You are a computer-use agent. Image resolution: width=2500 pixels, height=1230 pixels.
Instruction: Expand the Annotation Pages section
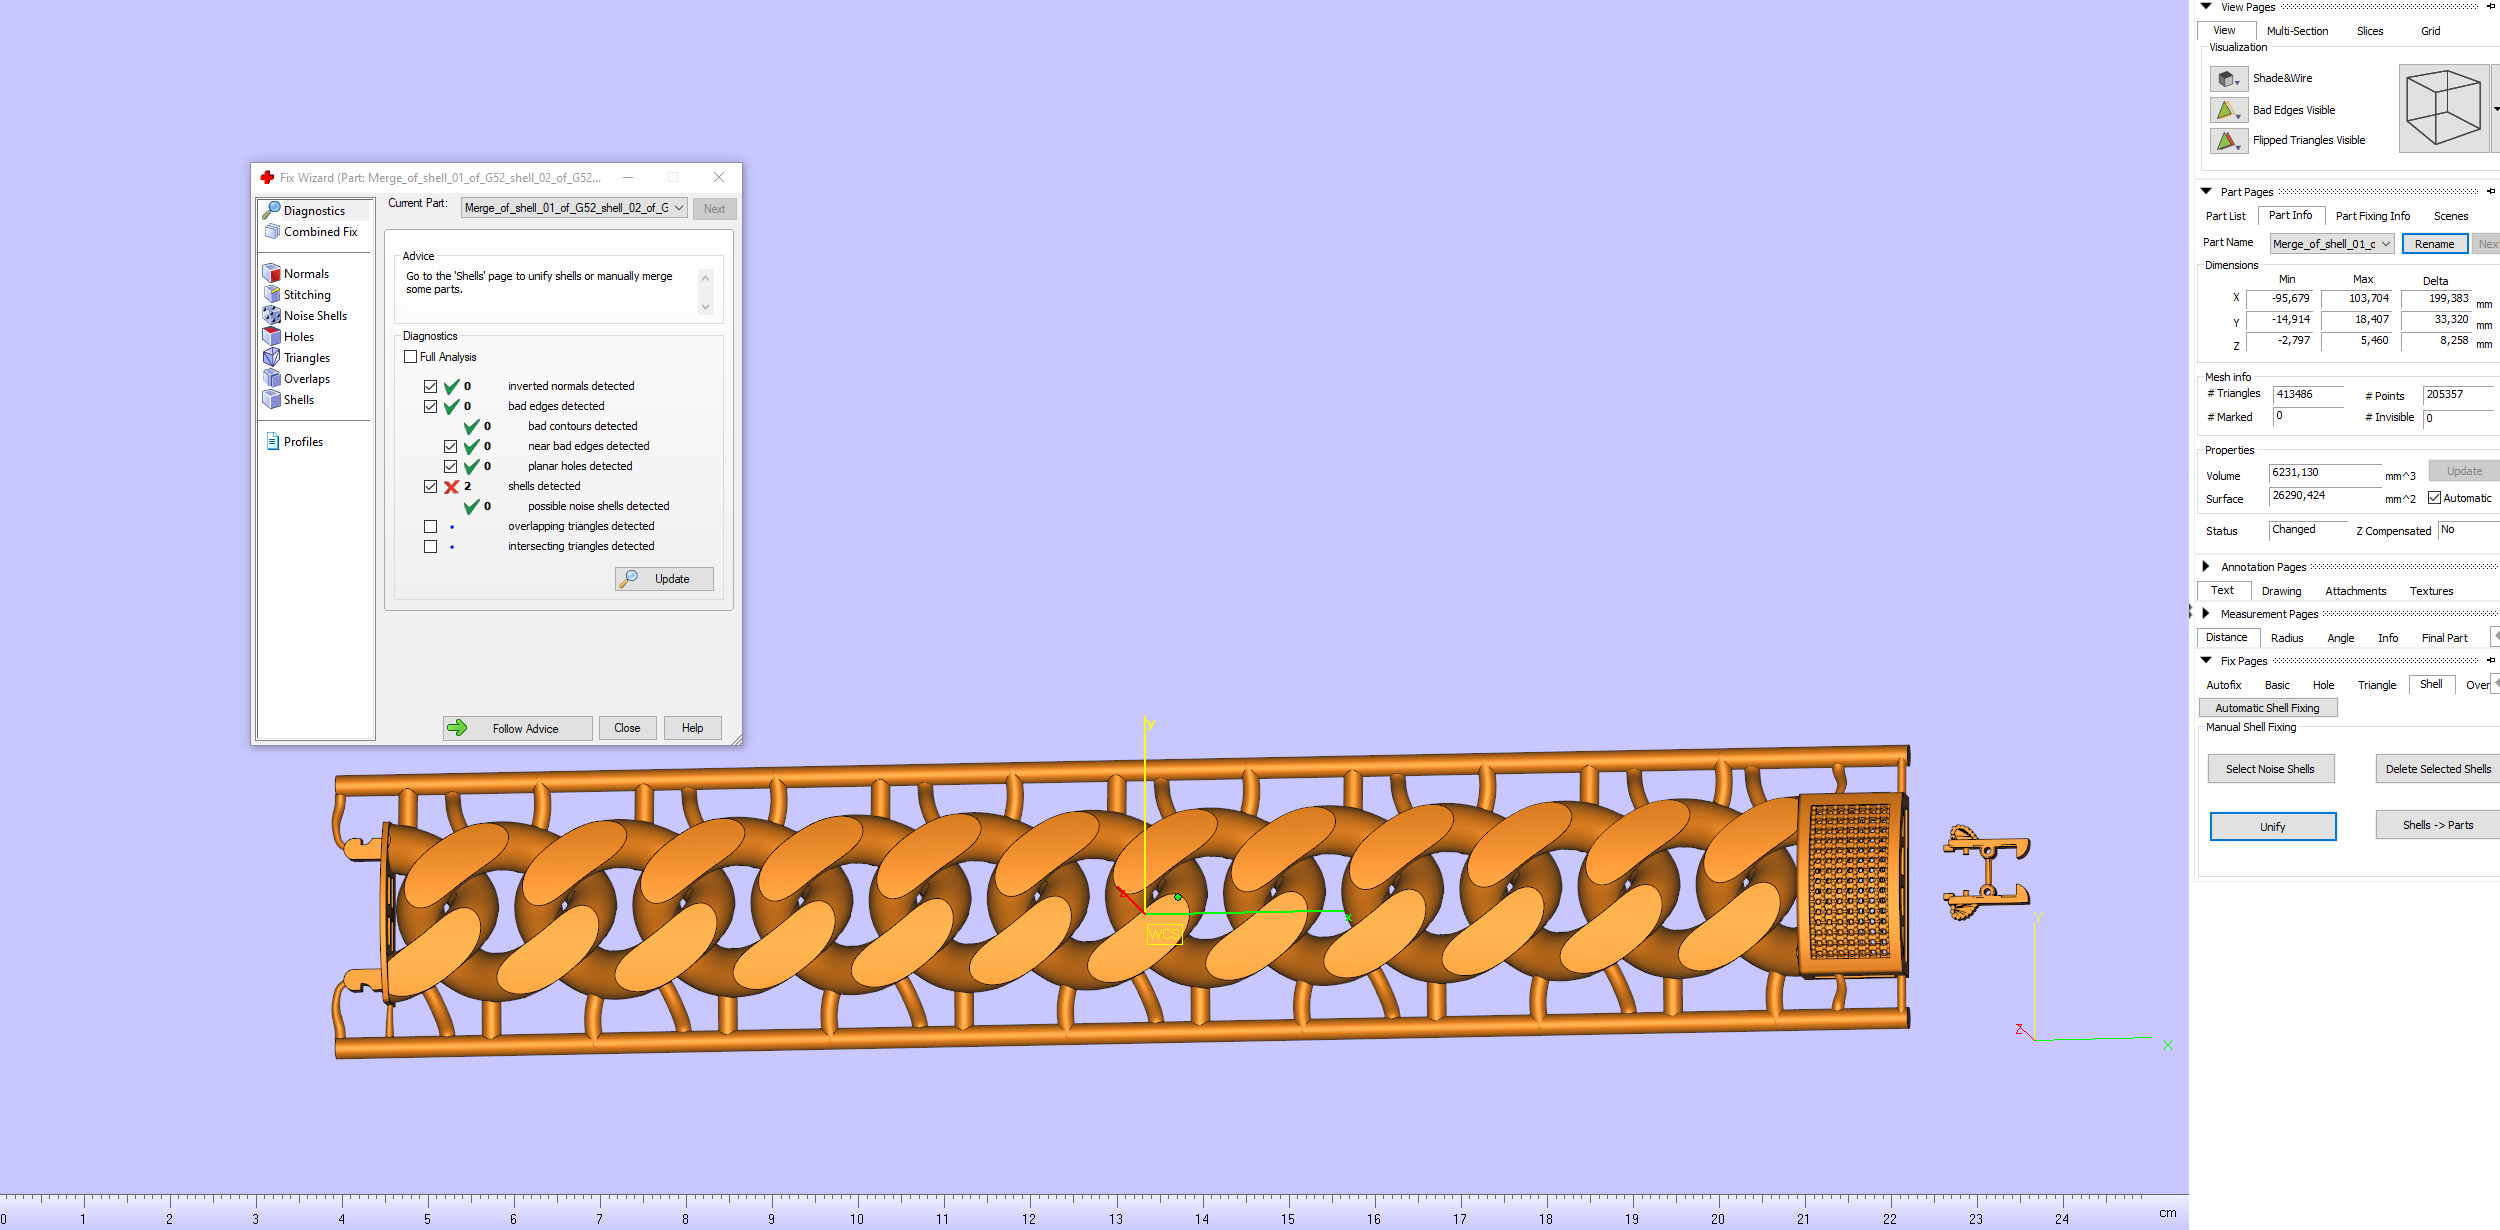[x=2206, y=567]
